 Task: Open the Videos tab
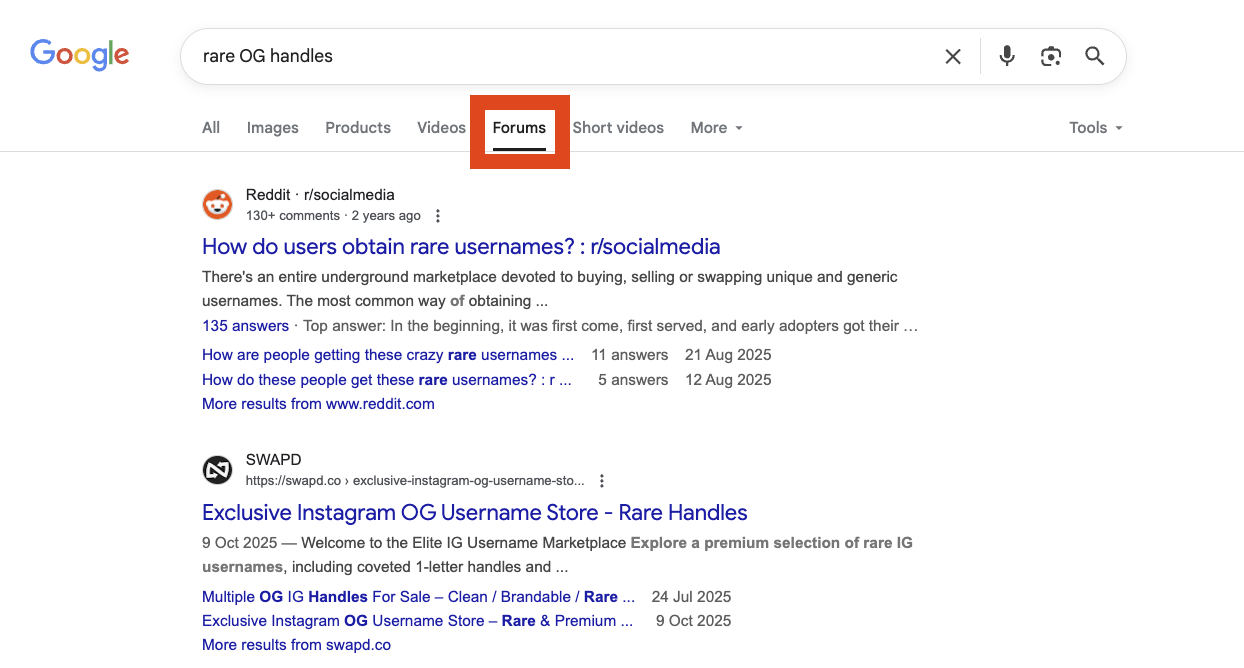coord(441,128)
